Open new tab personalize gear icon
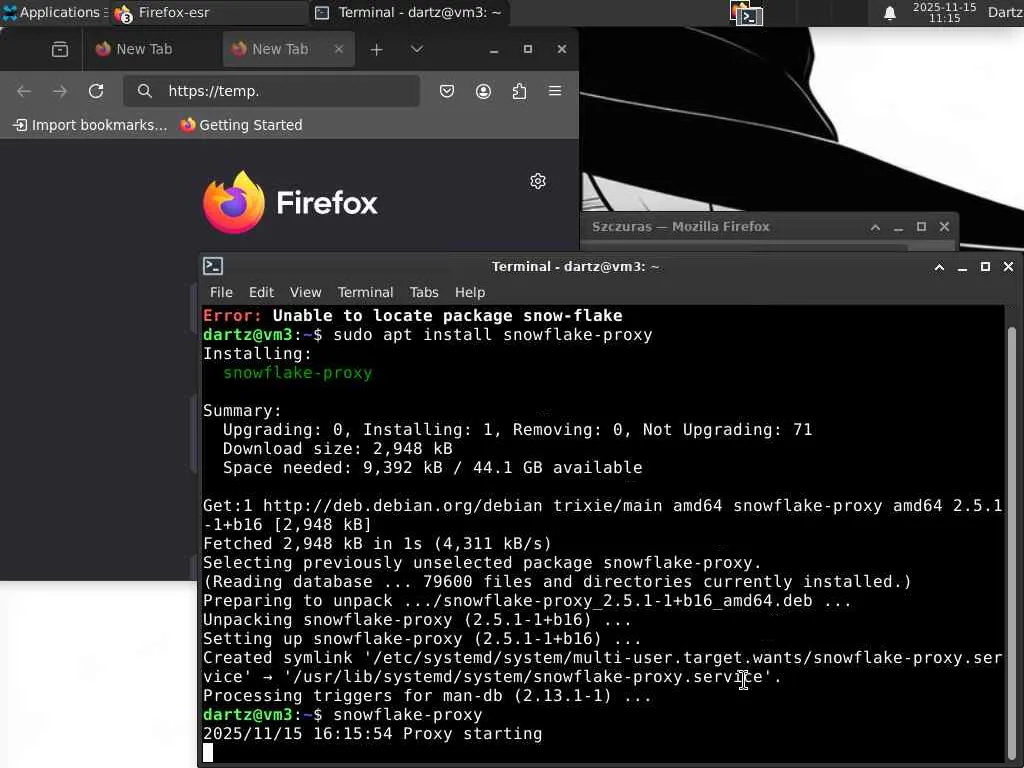 coord(537,181)
